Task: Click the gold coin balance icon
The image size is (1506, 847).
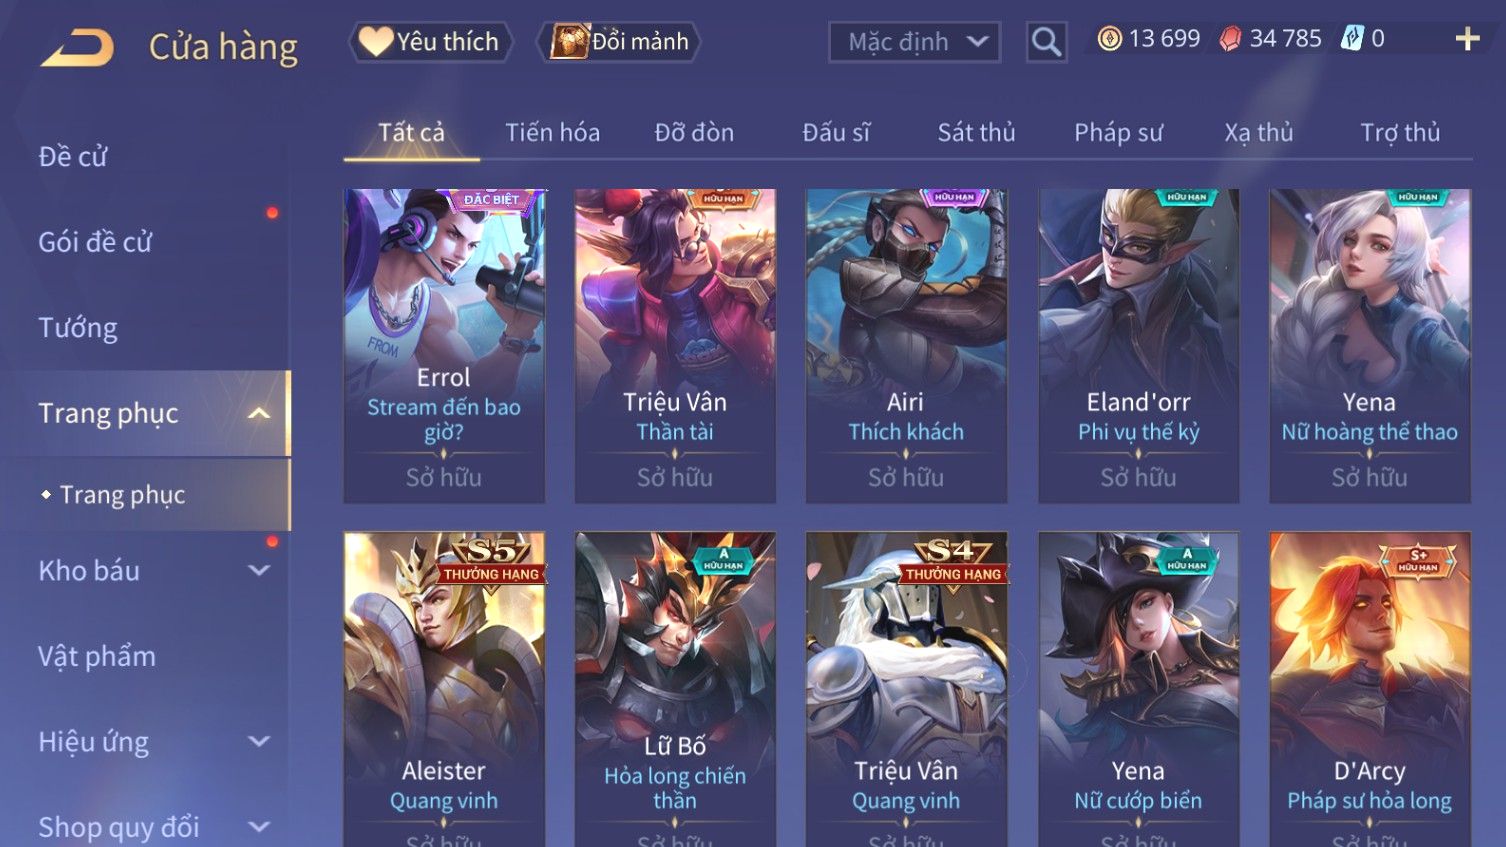Action: pyautogui.click(x=1109, y=39)
